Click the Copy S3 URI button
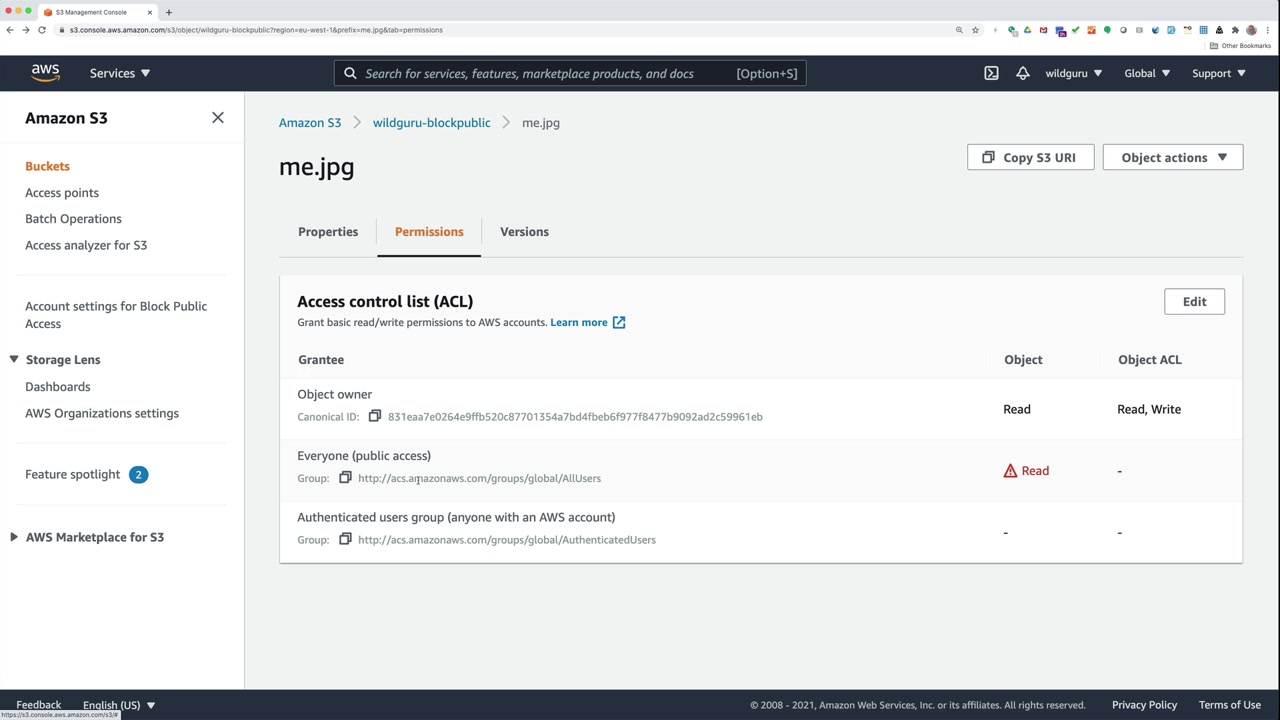The image size is (1280, 720). point(1030,158)
